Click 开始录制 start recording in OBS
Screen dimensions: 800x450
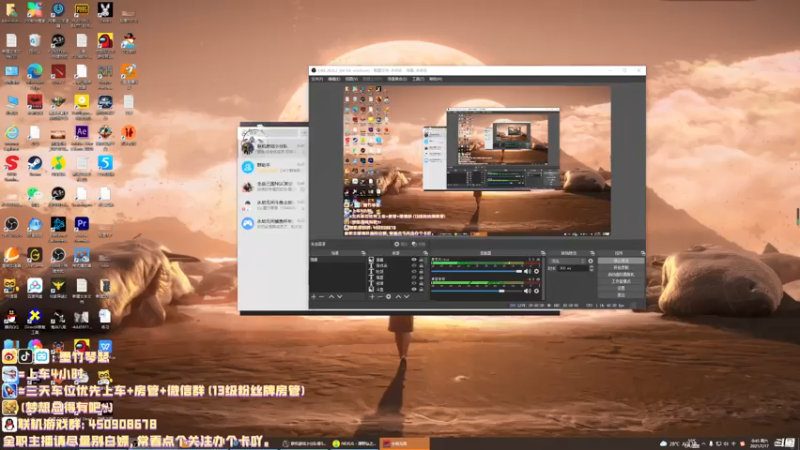[621, 267]
